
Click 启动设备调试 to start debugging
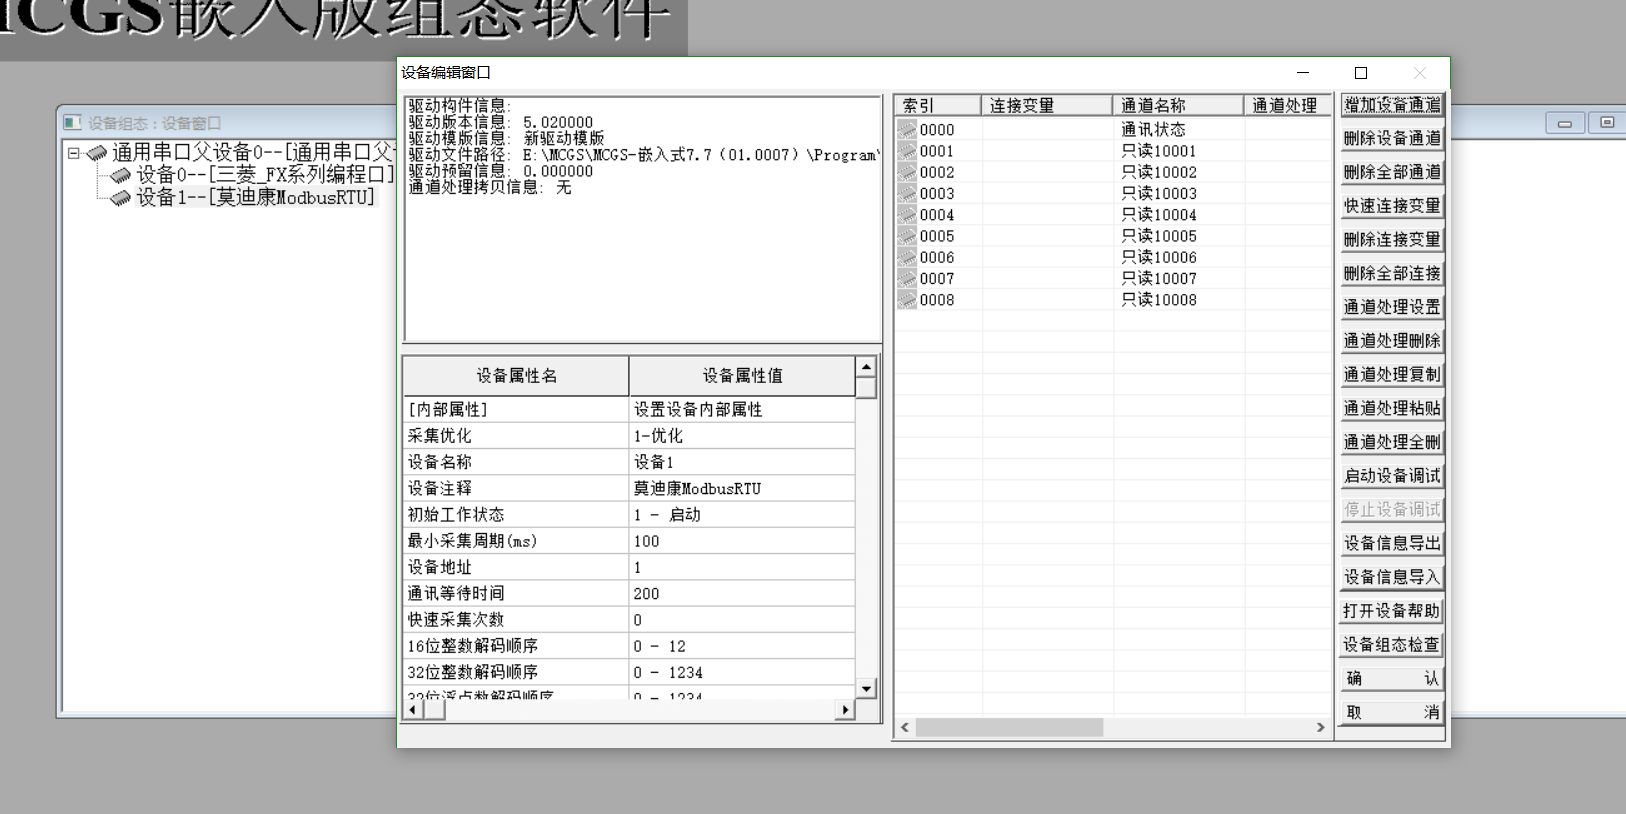(x=1391, y=476)
